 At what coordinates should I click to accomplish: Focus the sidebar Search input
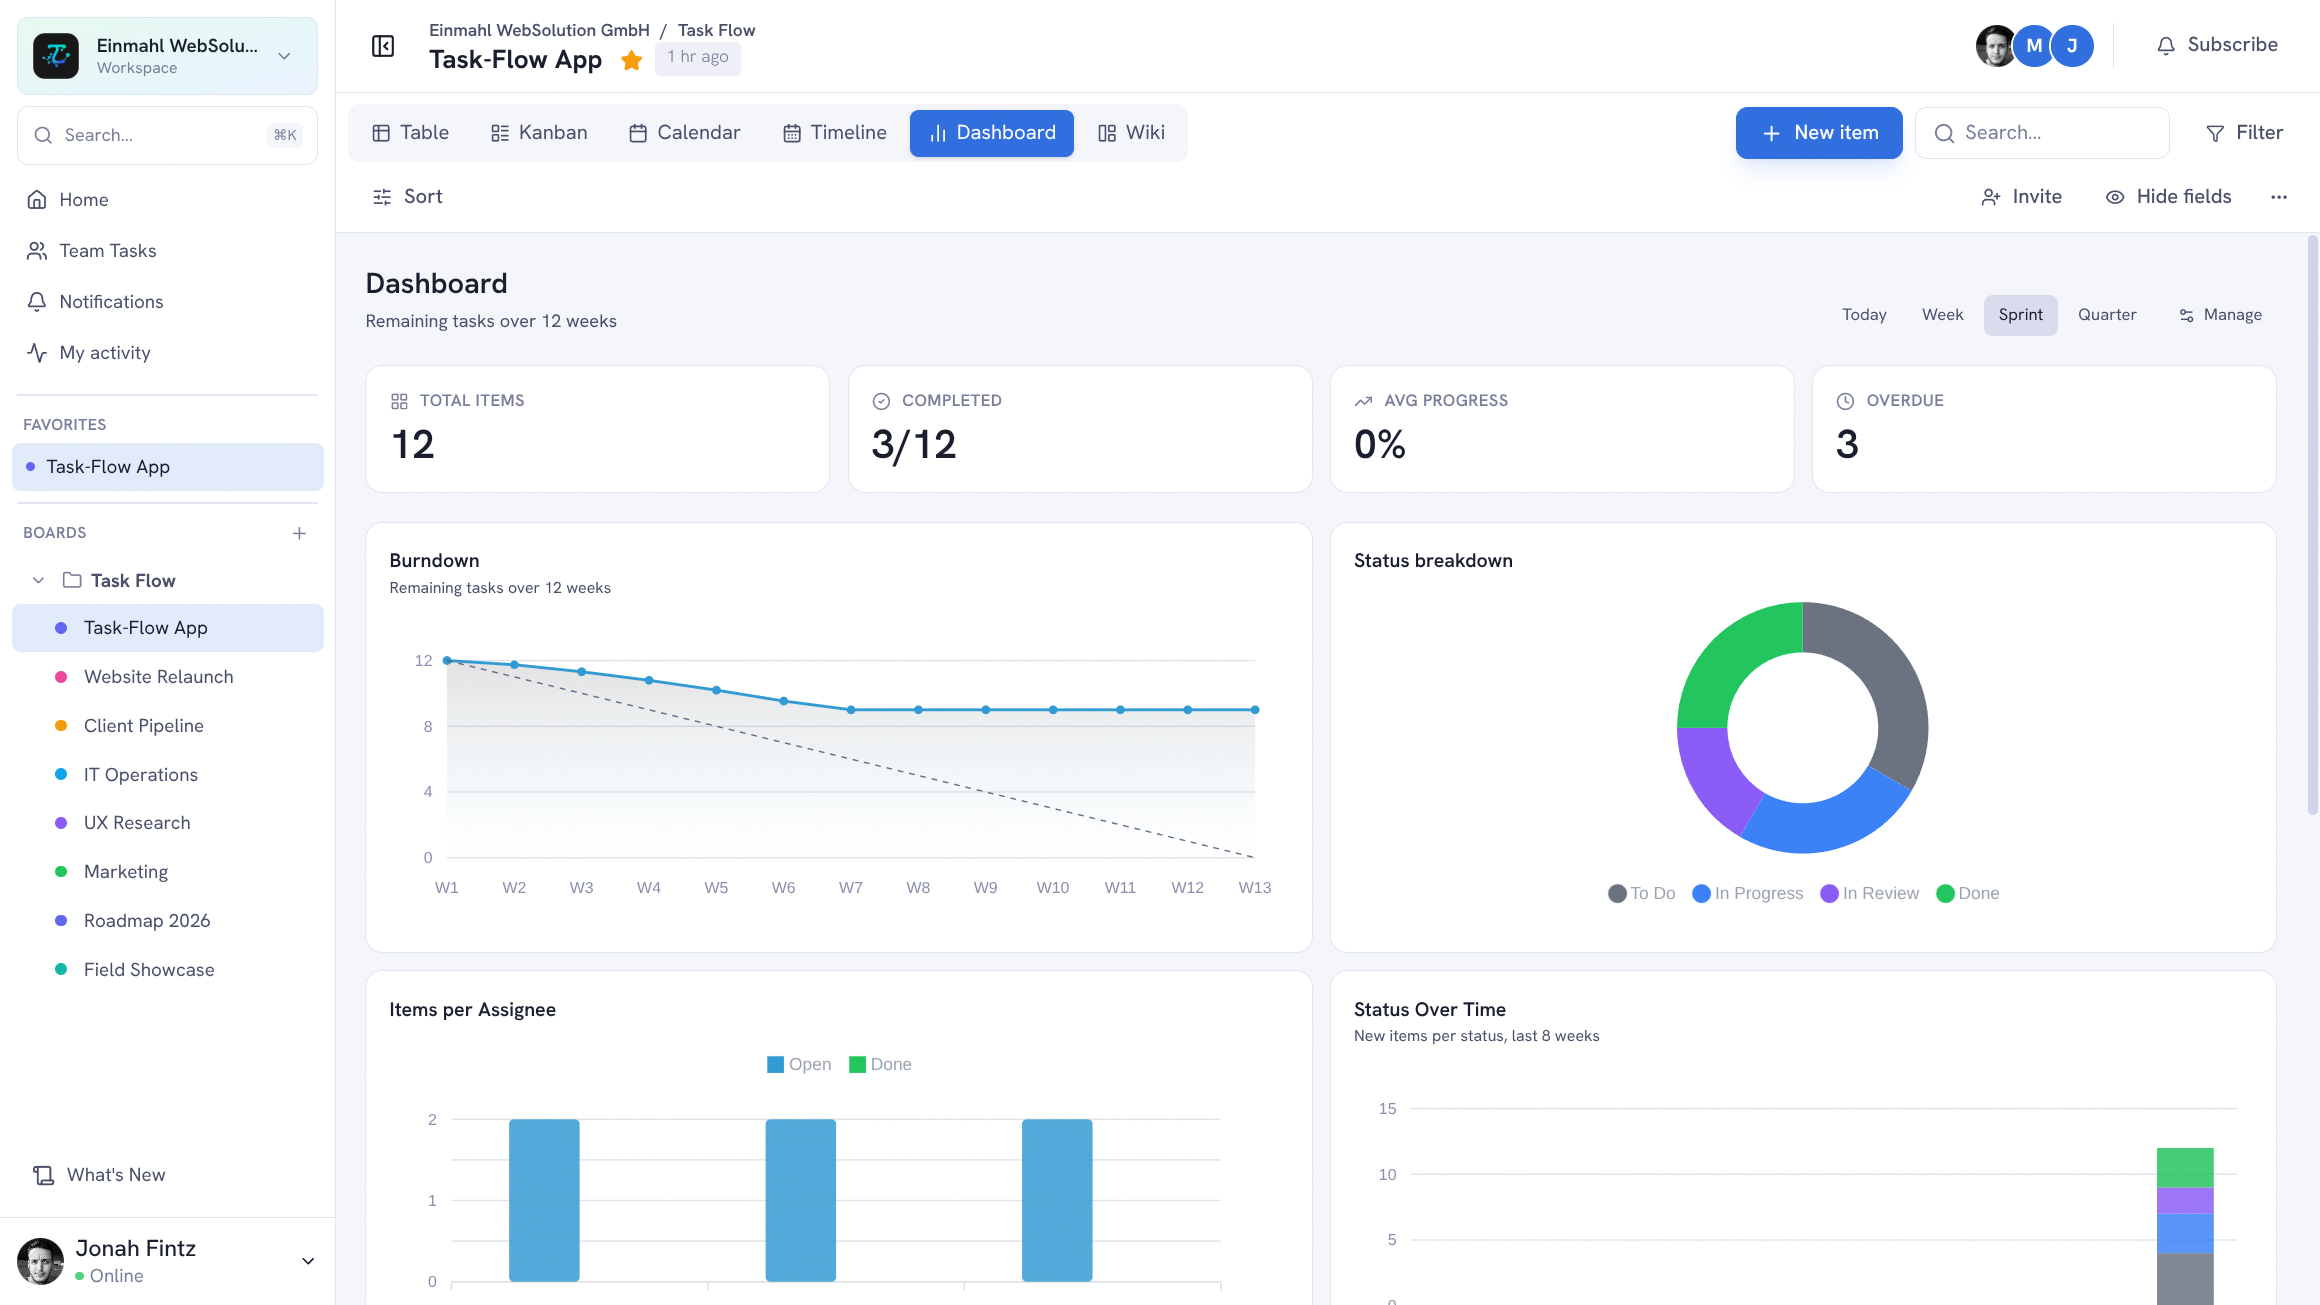(x=167, y=135)
